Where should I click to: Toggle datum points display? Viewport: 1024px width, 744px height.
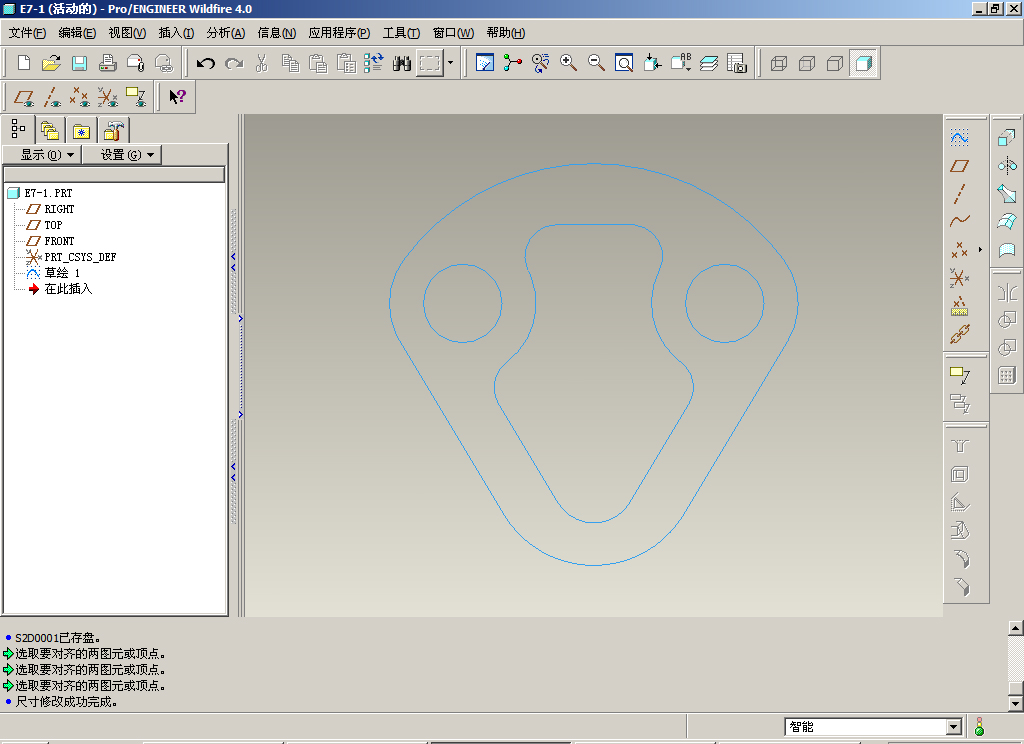(x=80, y=97)
